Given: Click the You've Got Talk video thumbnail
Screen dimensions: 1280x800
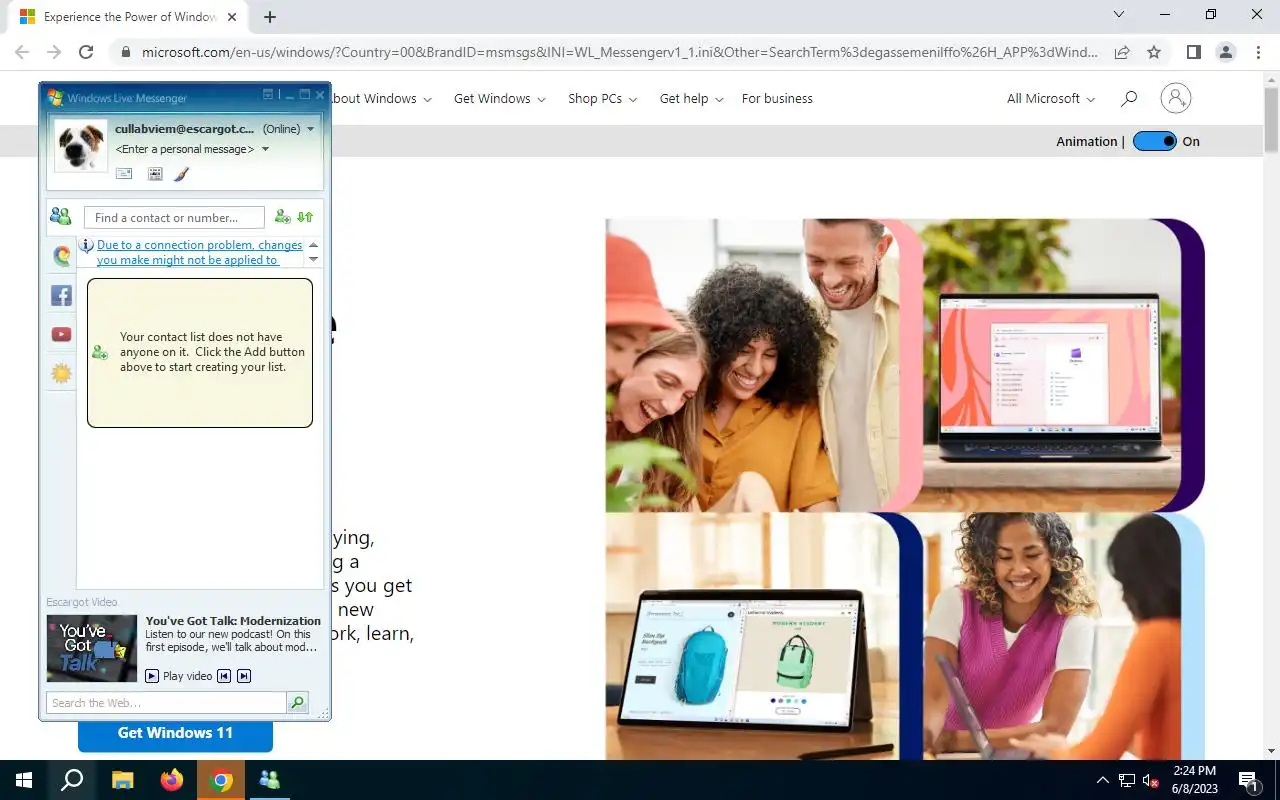Looking at the screenshot, I should [92, 648].
